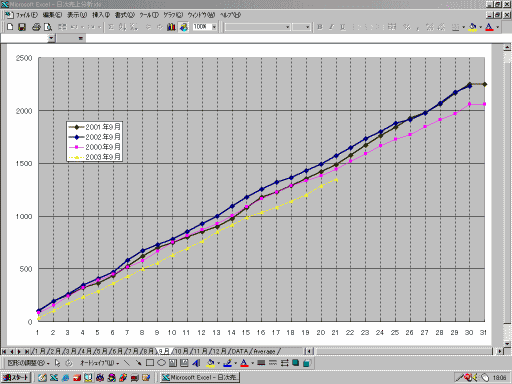Open the Name Box dropdown
Screen dimensions: 512x384
[x=51, y=38]
